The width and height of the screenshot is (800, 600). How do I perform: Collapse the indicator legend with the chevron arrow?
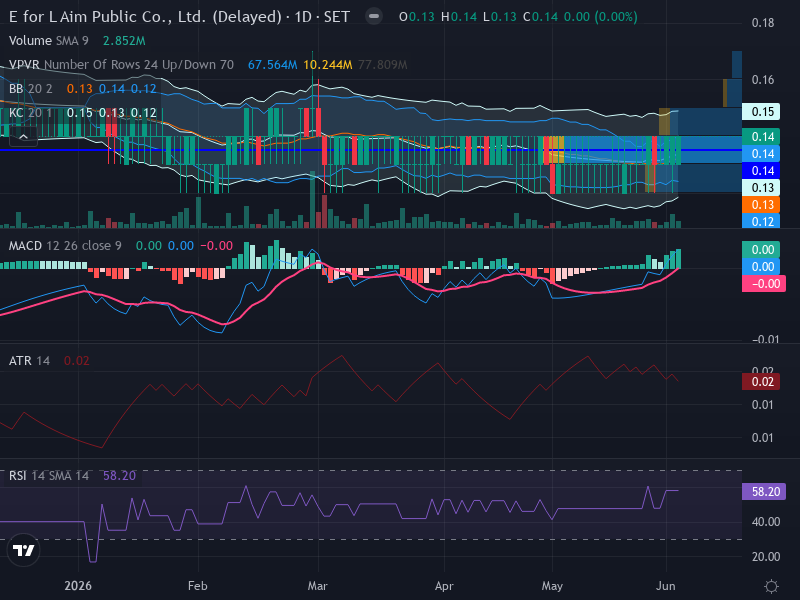pos(23,137)
